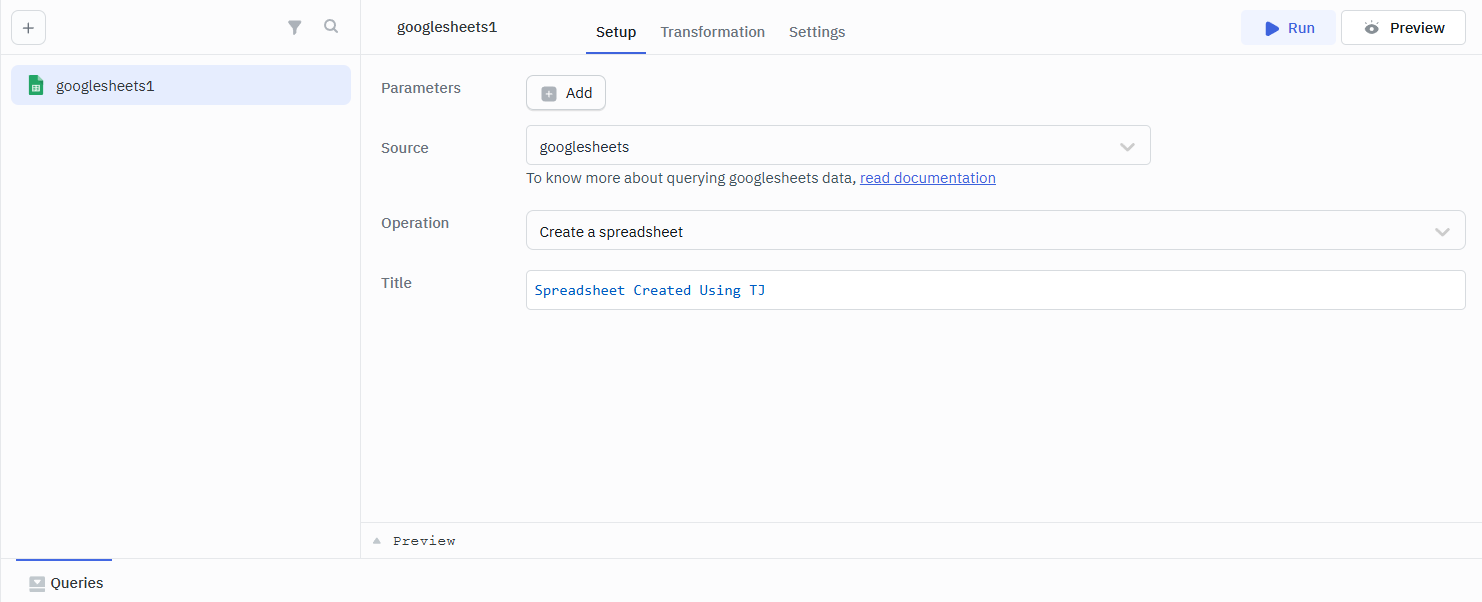Switch to the Transformation tab

712,32
